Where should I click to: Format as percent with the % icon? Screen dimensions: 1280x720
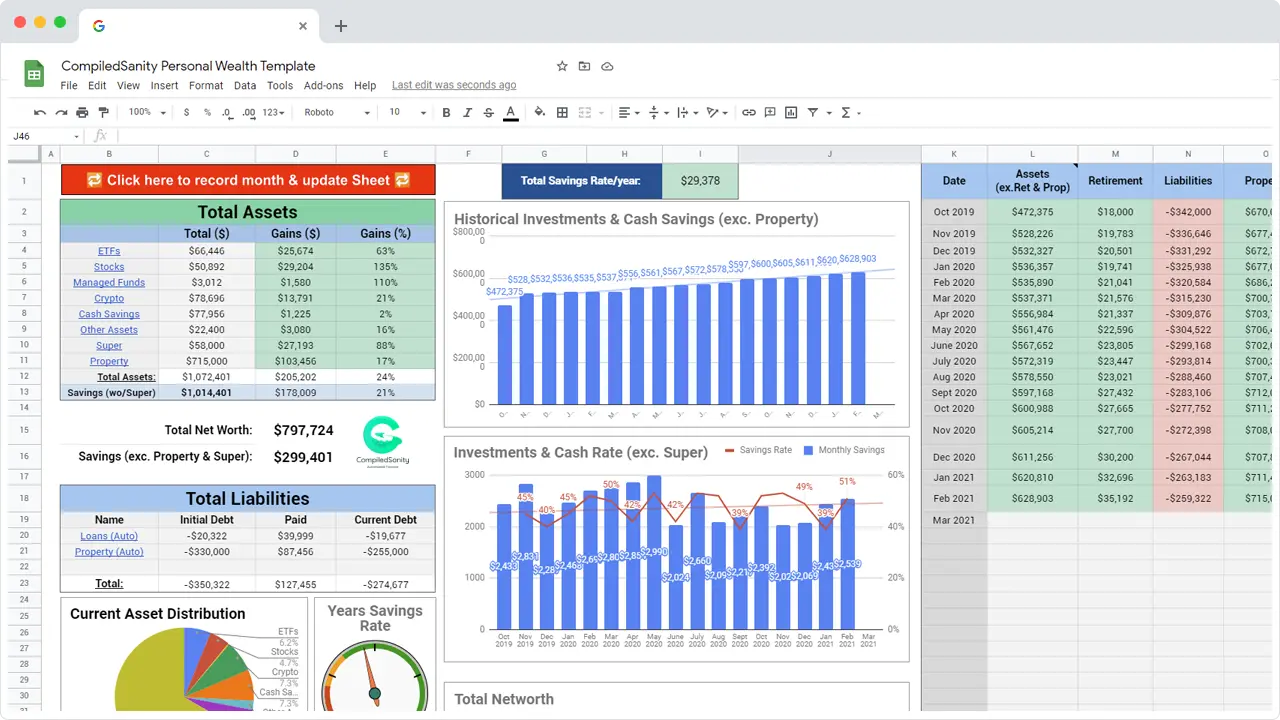[207, 113]
